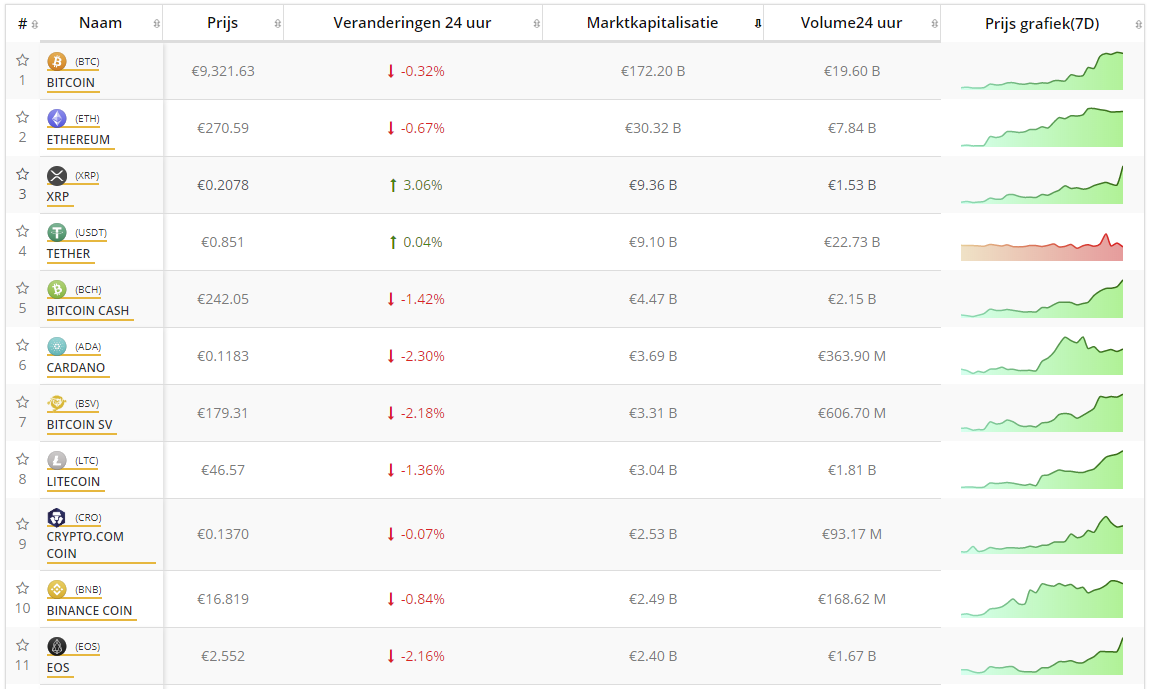Screen dimensions: 1151x689
Task: Toggle favorite star for Bitcoin
Action: (x=22, y=60)
